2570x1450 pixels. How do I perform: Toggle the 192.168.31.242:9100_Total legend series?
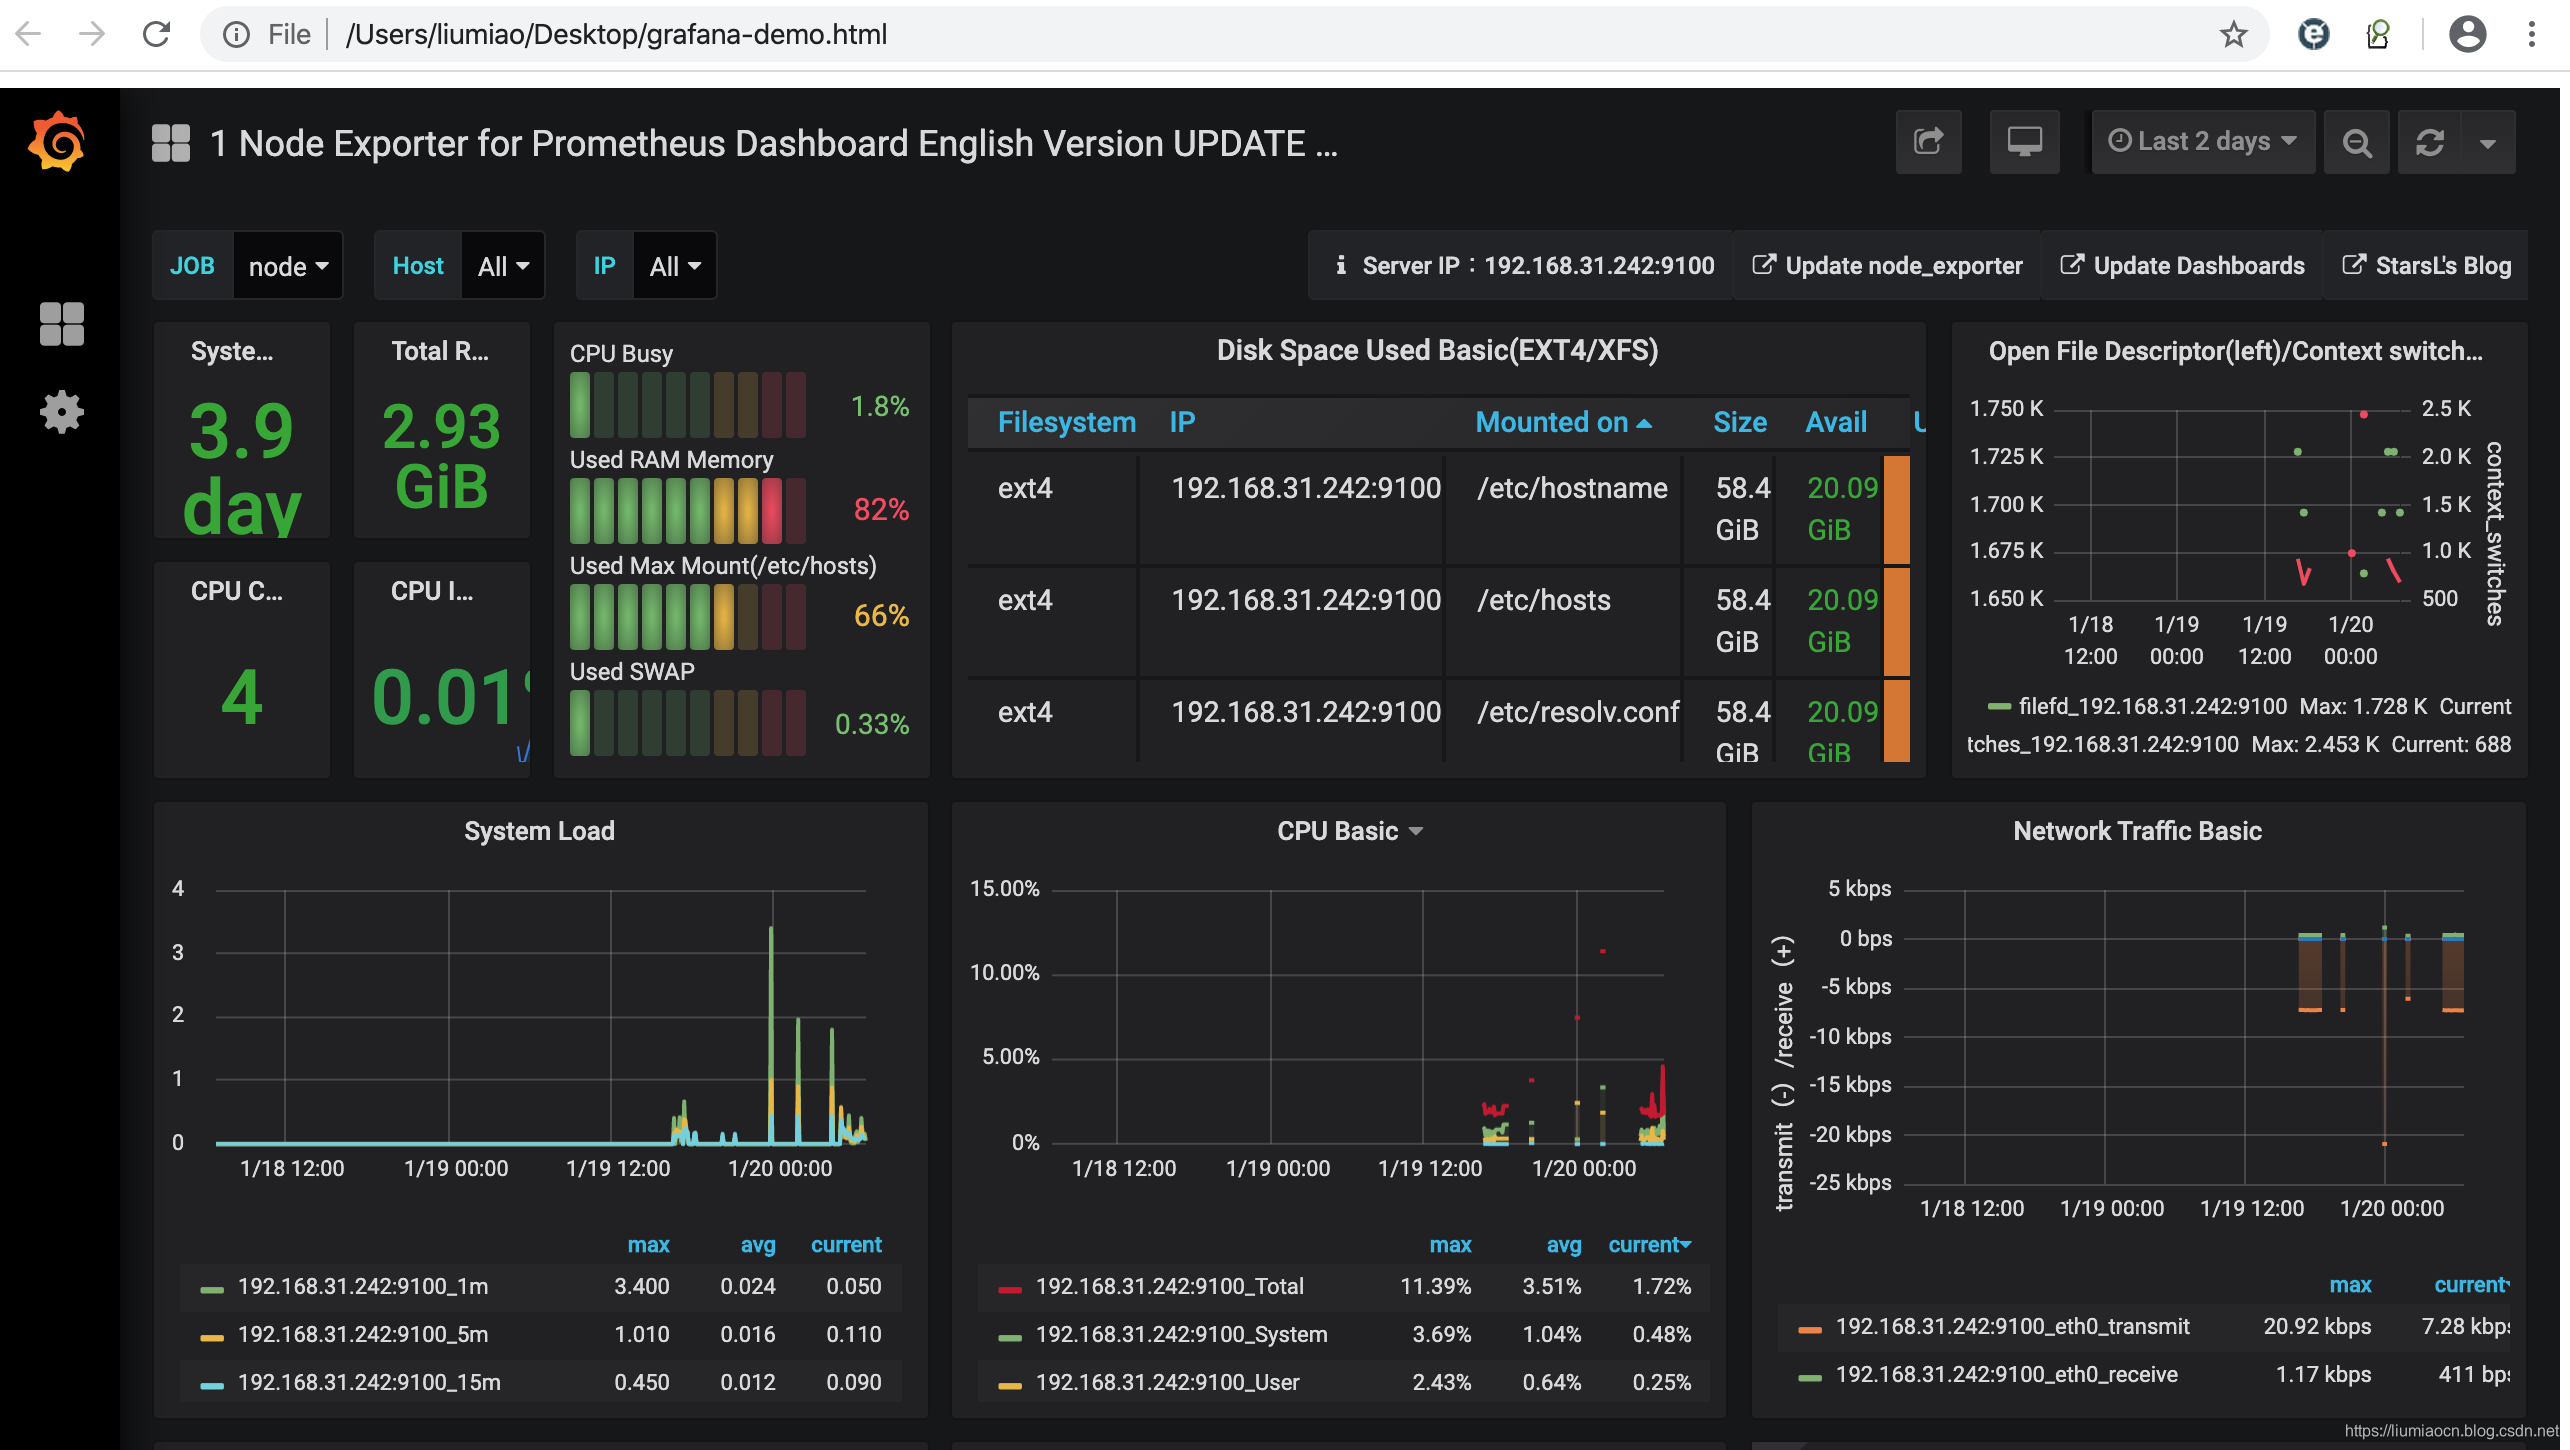click(x=1169, y=1286)
